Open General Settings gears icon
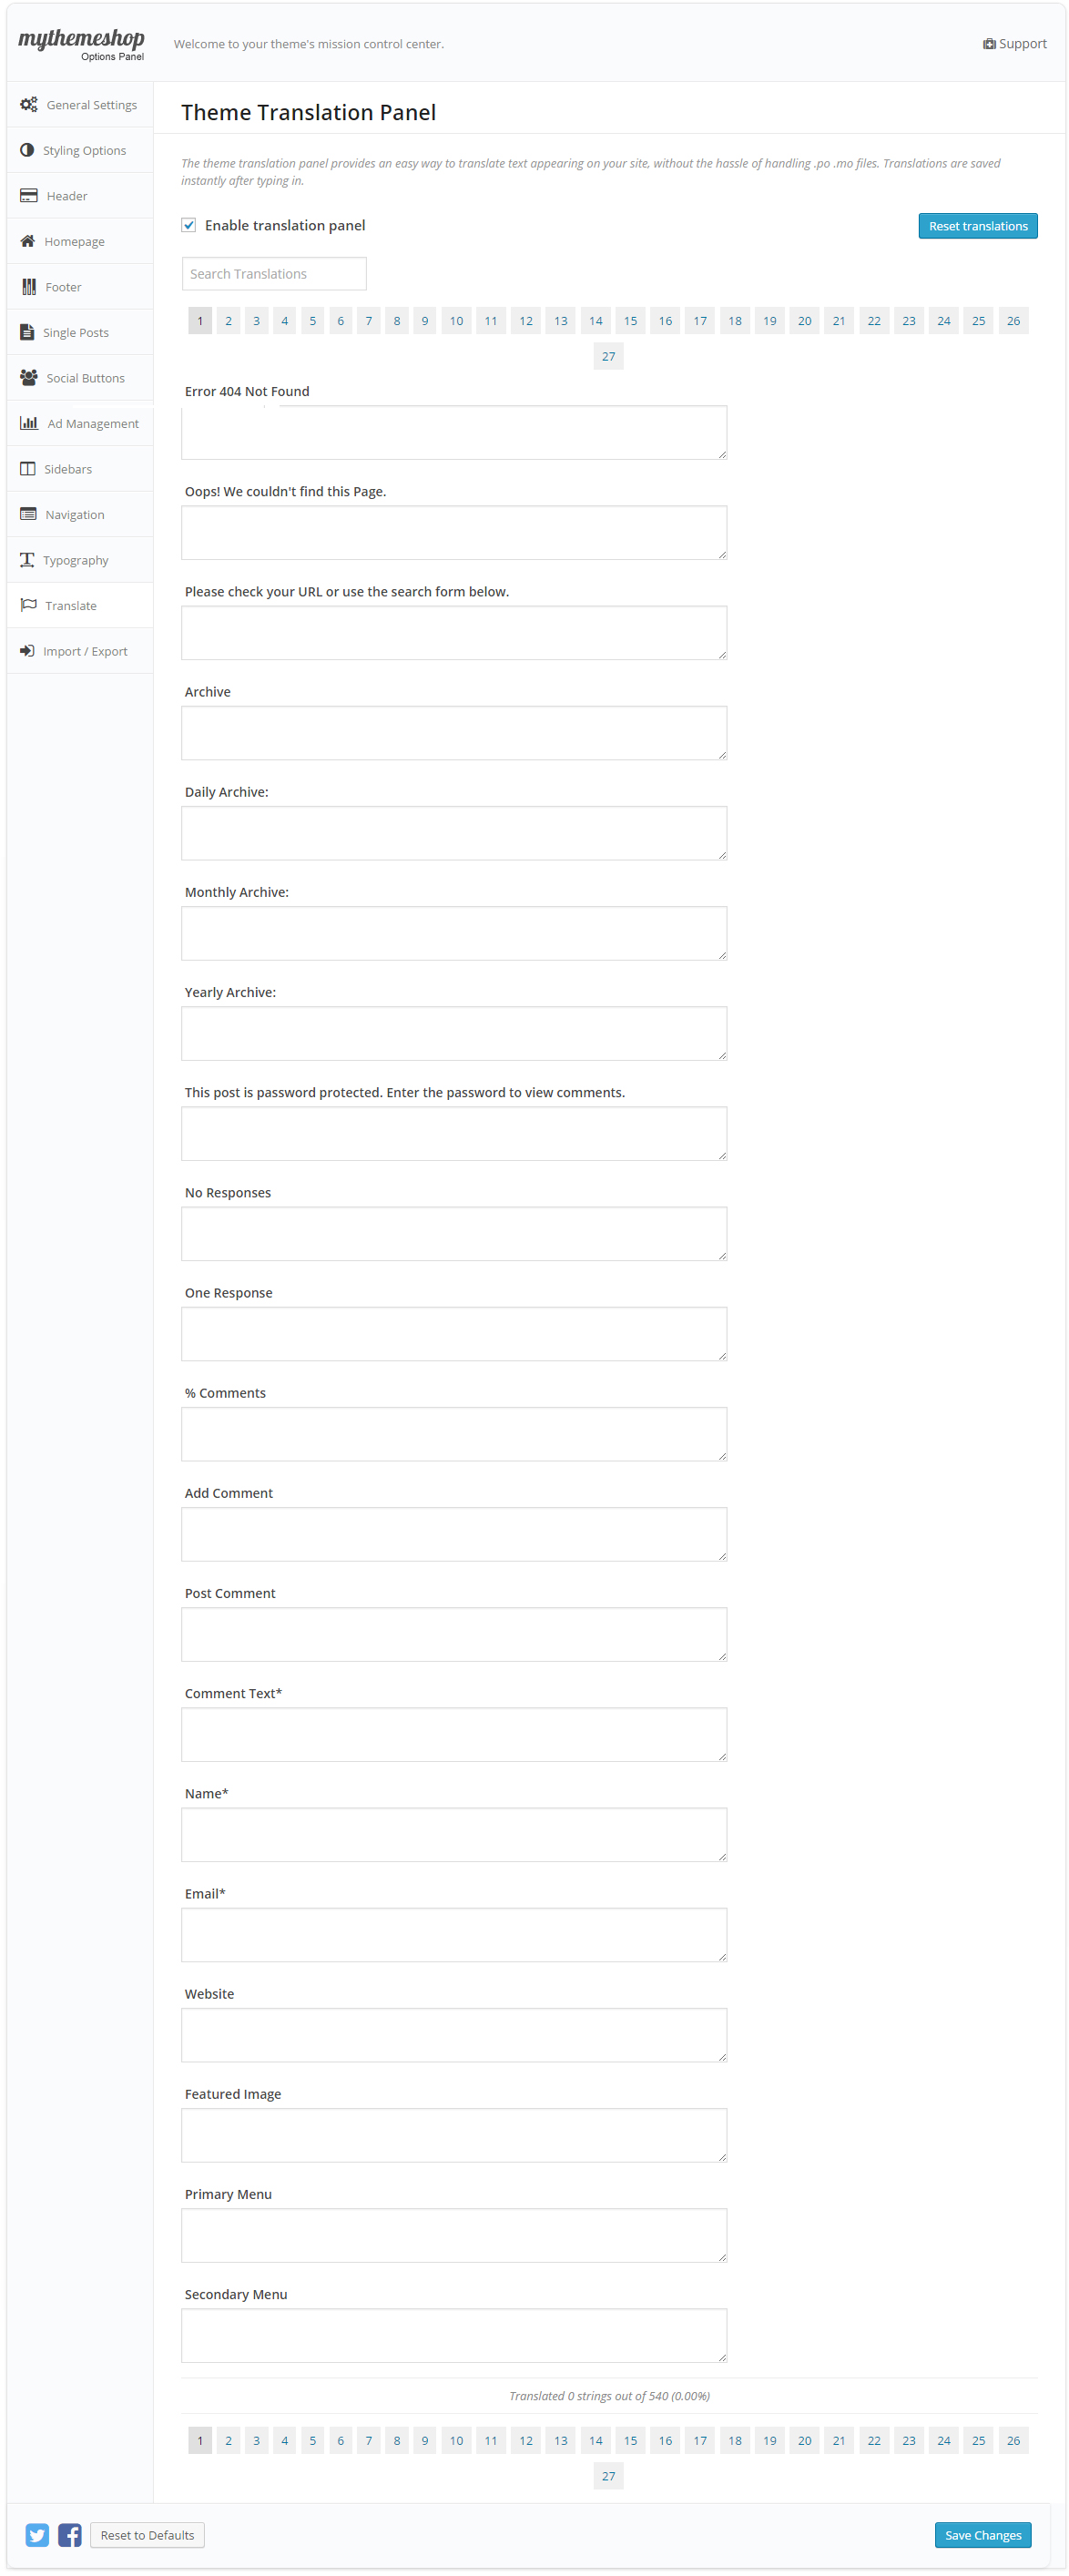This screenshot has height=2576, width=1069. tap(29, 104)
